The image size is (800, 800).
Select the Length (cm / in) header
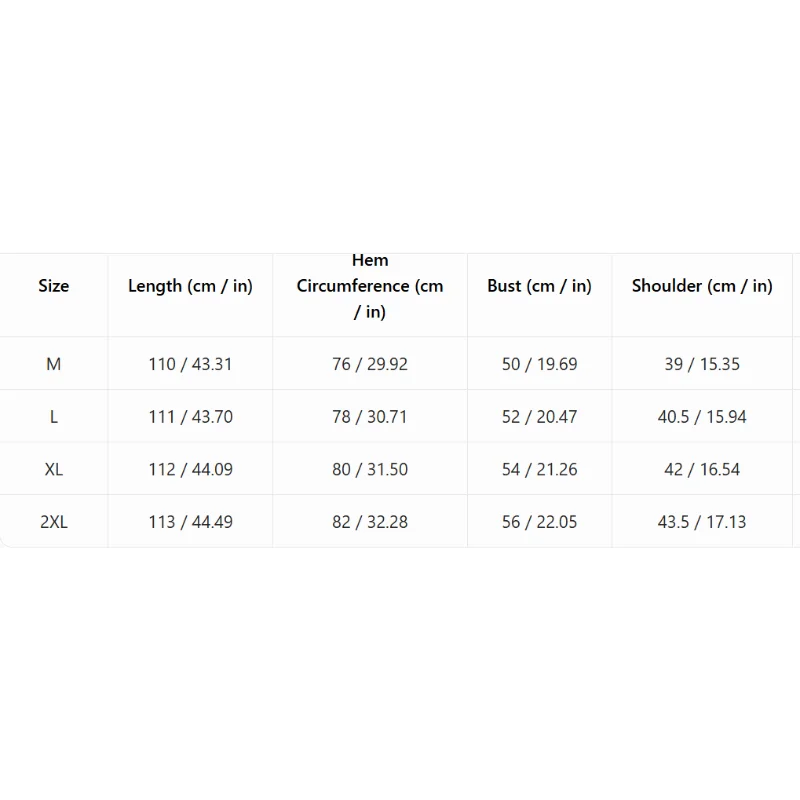[x=190, y=286]
